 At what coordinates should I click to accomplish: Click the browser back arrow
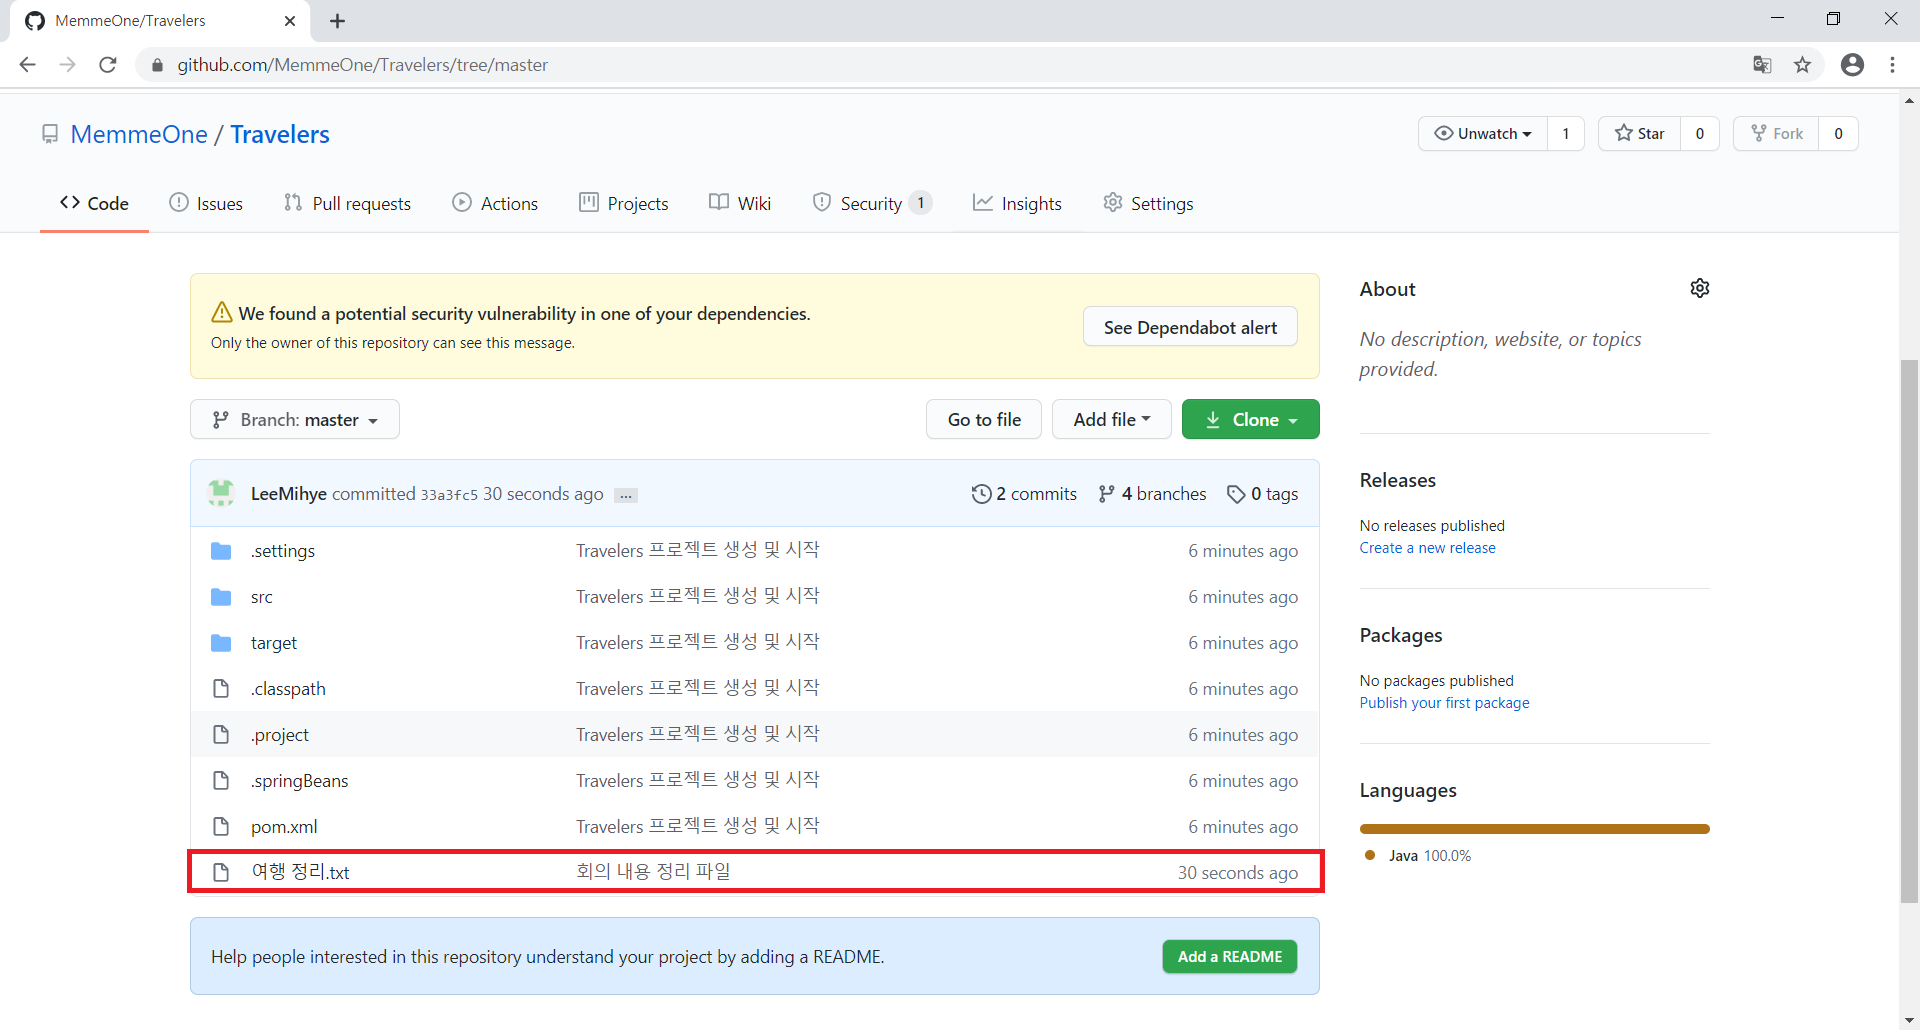coord(27,65)
